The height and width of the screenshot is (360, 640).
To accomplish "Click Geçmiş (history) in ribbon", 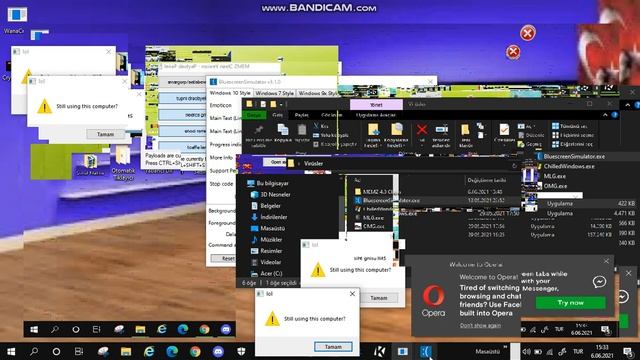I will [529, 144].
